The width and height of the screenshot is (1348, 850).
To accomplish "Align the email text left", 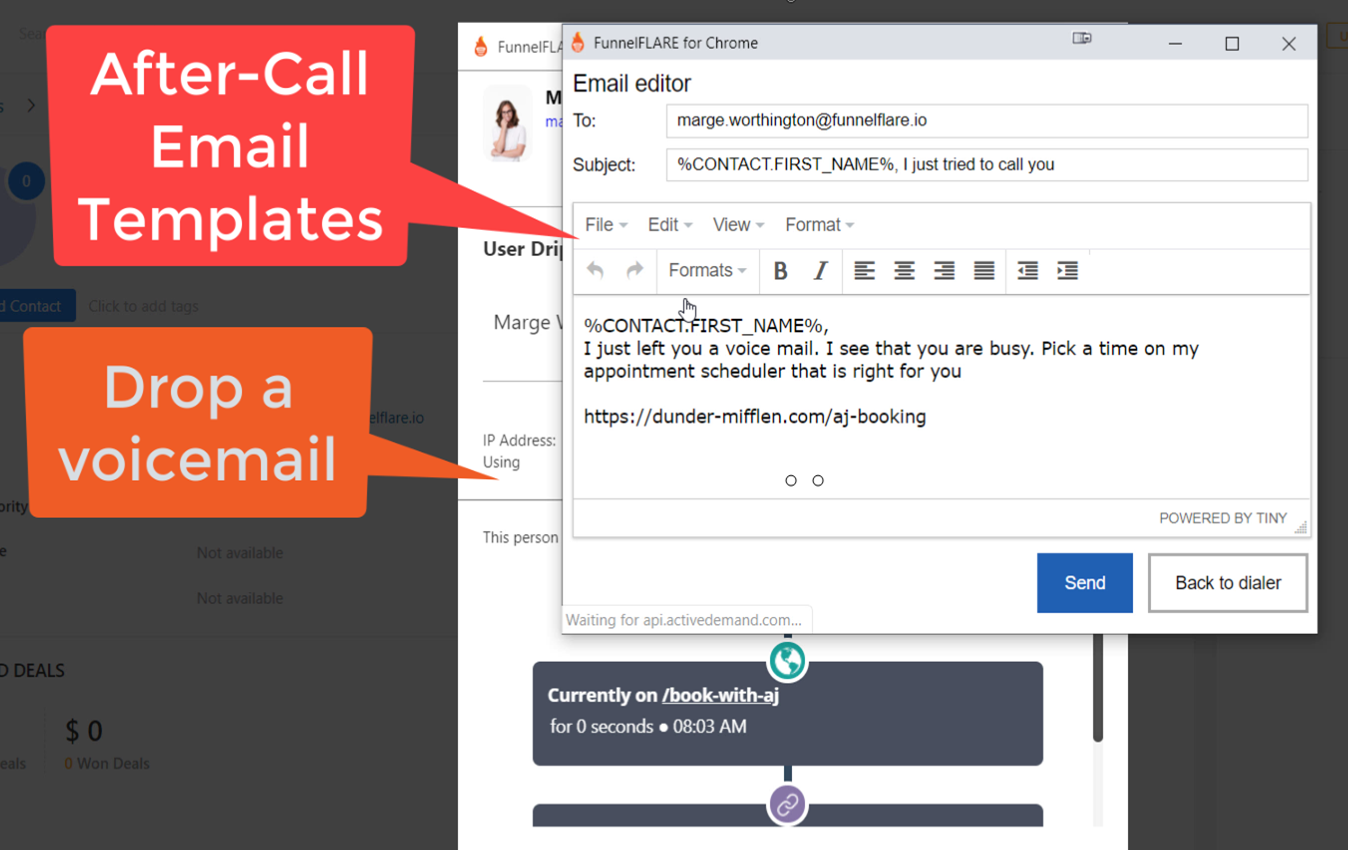I will pyautogui.click(x=864, y=270).
